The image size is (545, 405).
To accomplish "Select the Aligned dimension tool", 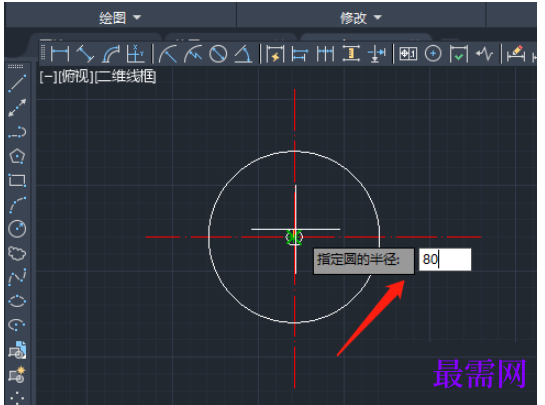I will click(x=85, y=54).
